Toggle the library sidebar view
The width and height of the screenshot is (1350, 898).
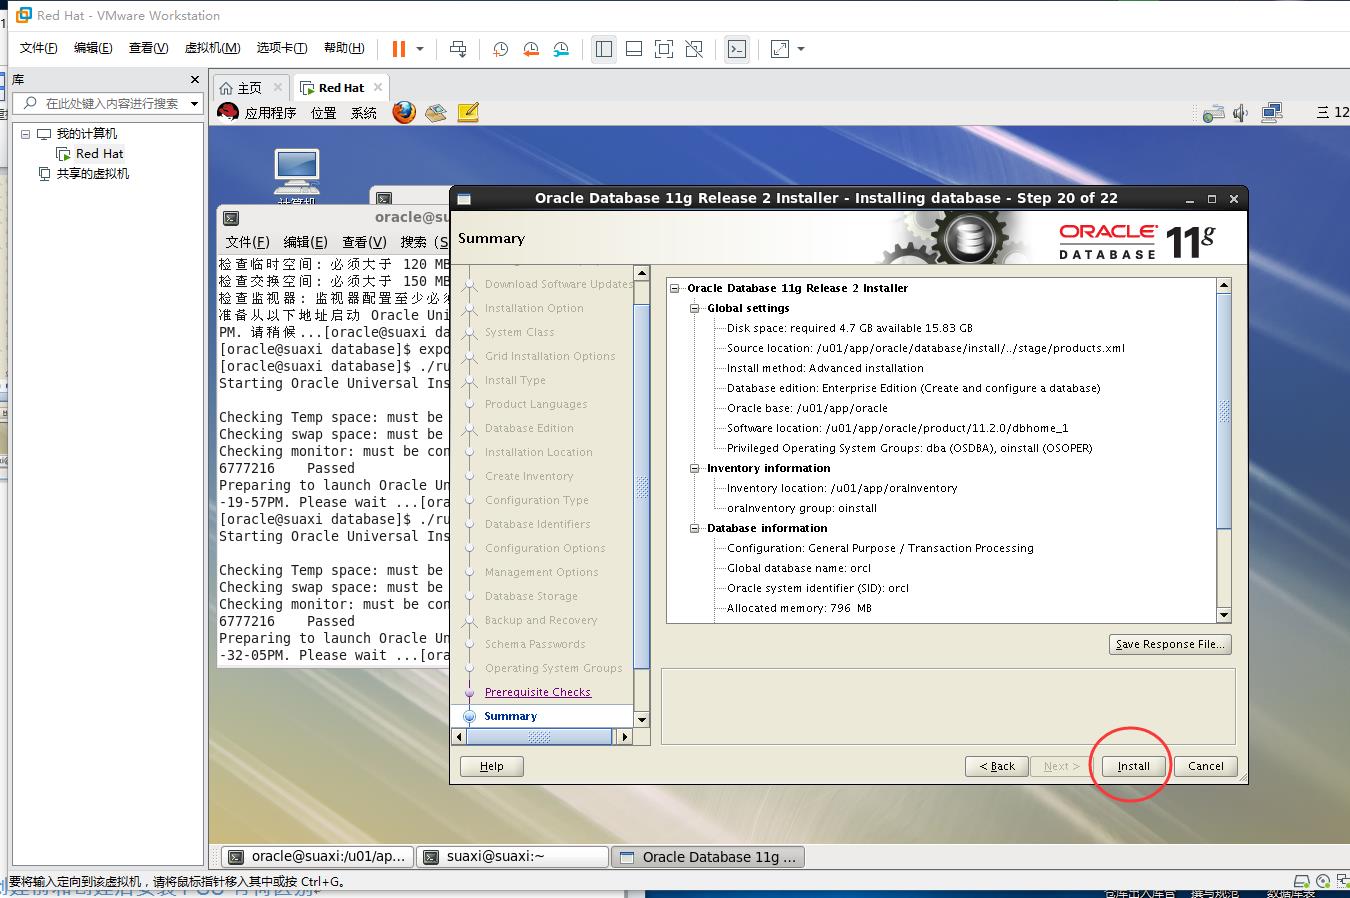pos(604,49)
